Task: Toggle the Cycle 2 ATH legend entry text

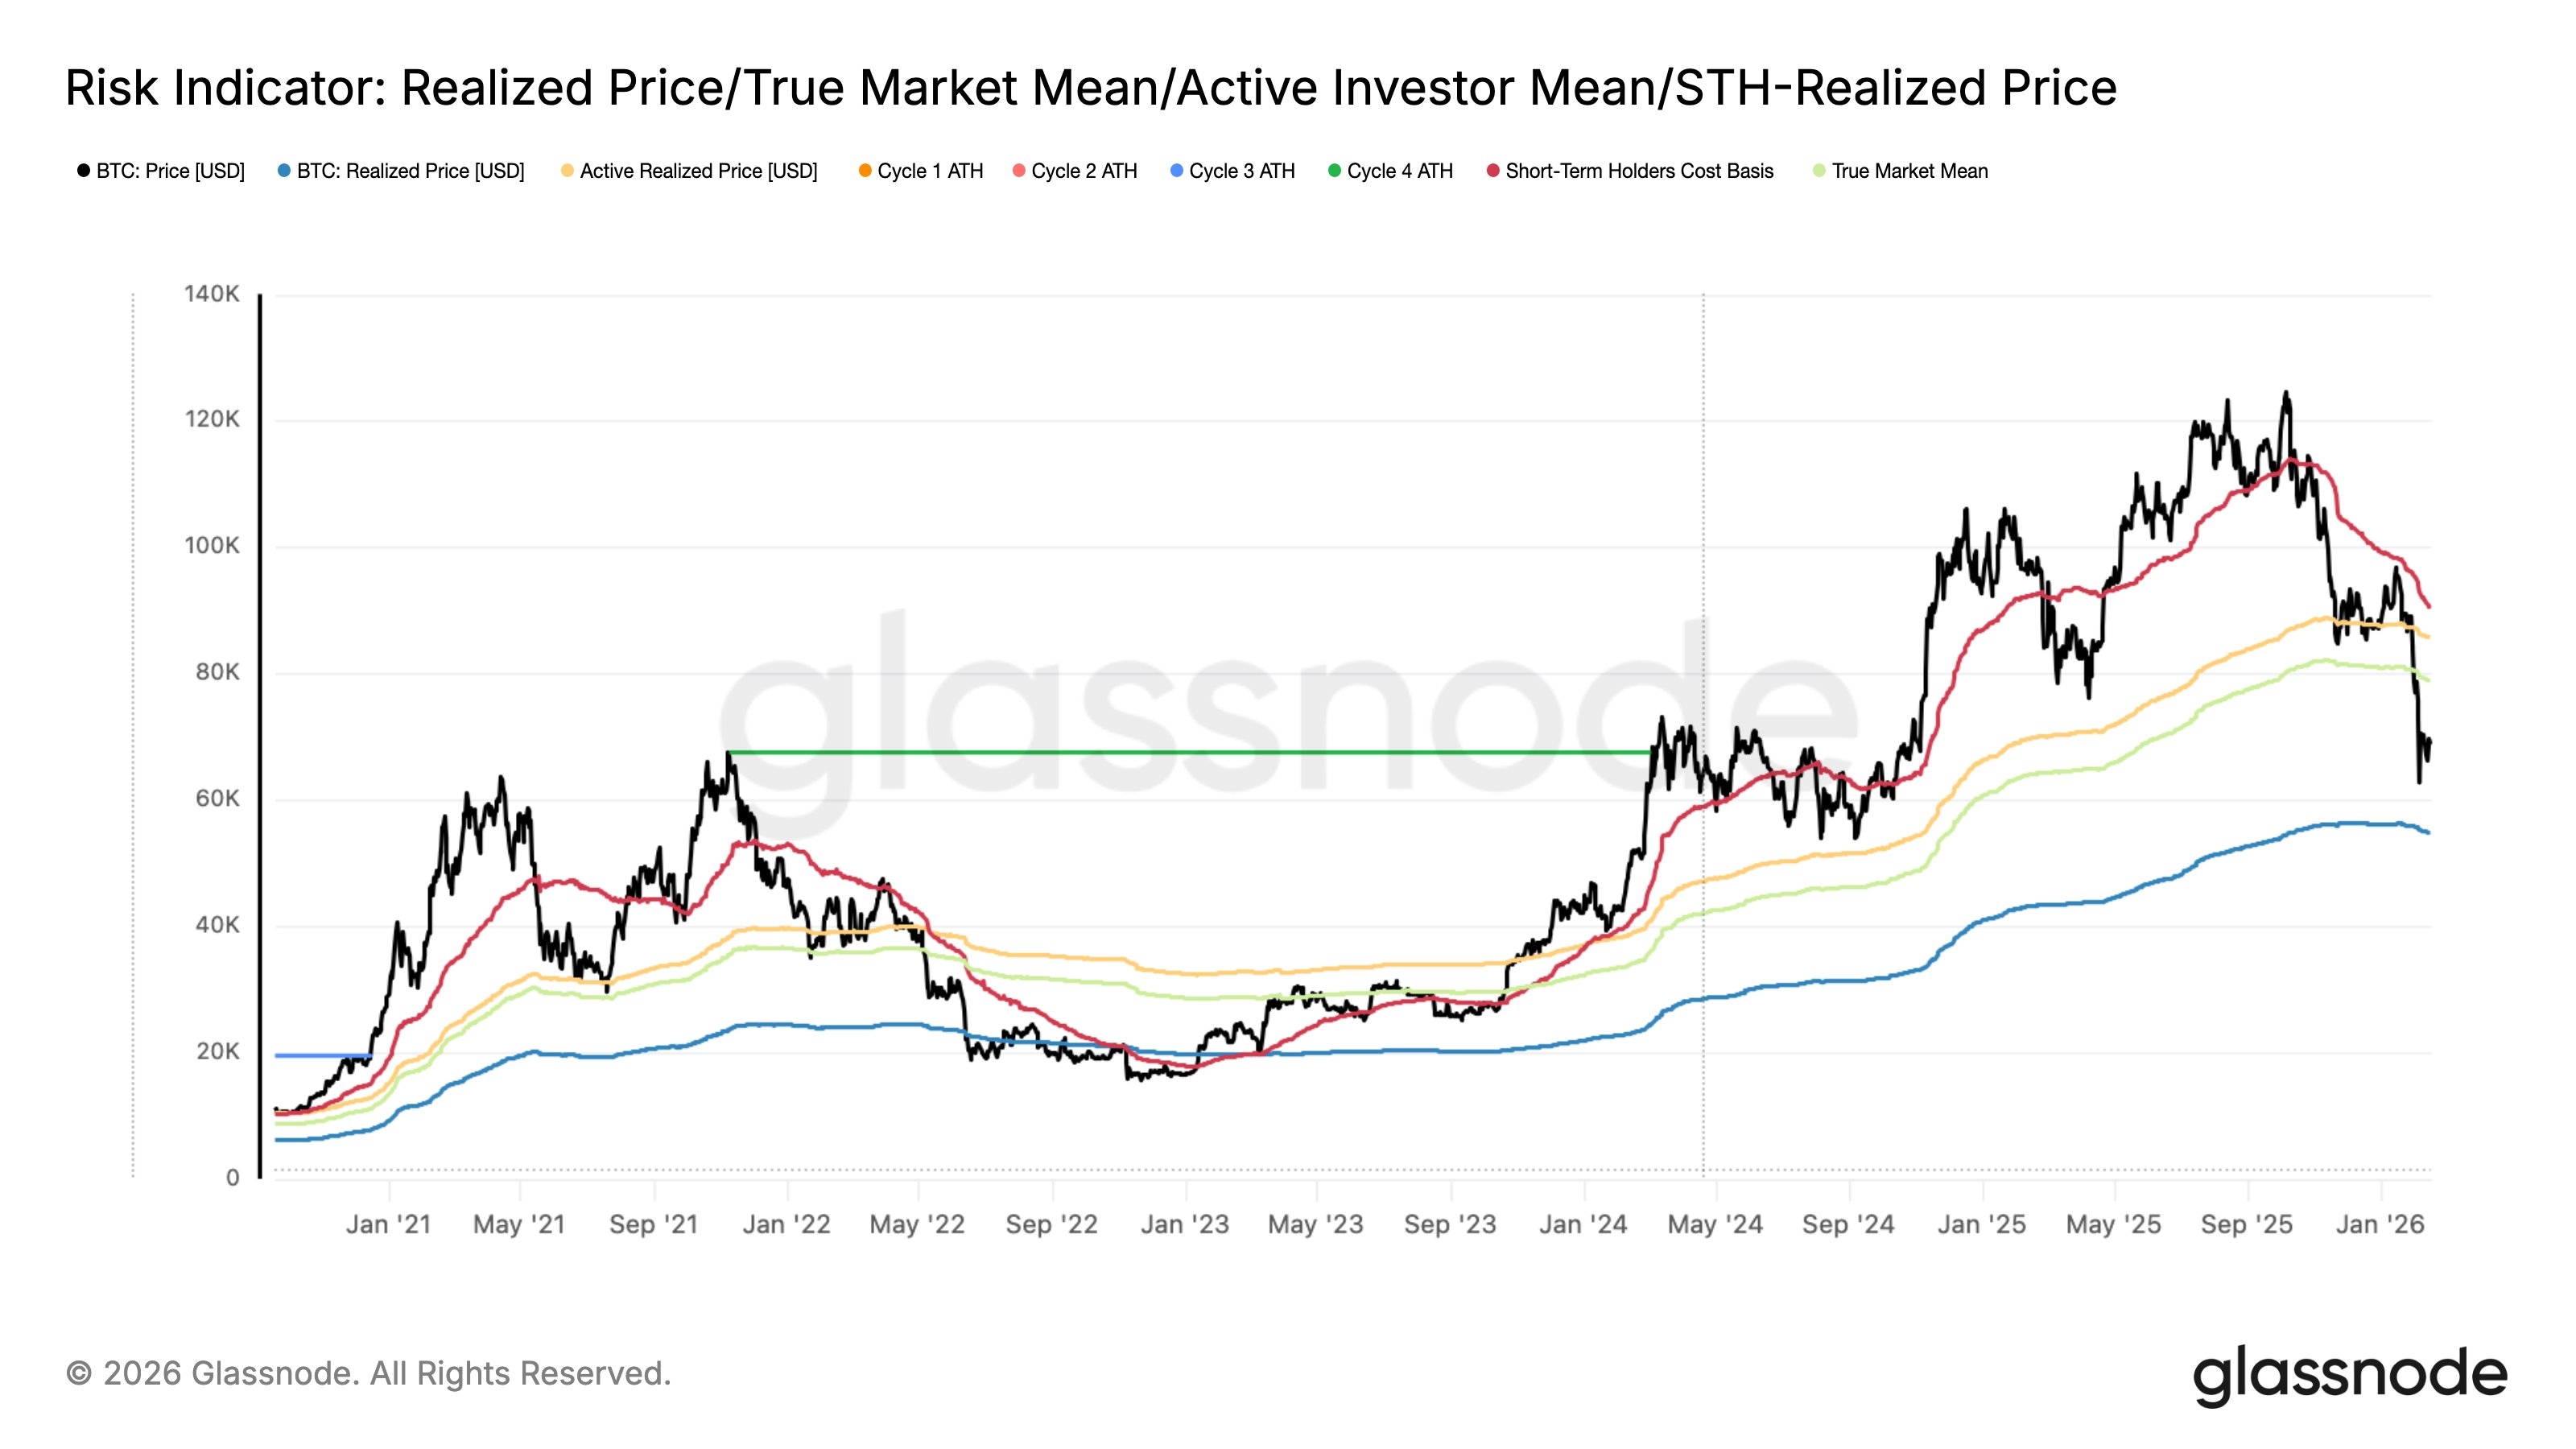Action: point(1084,171)
